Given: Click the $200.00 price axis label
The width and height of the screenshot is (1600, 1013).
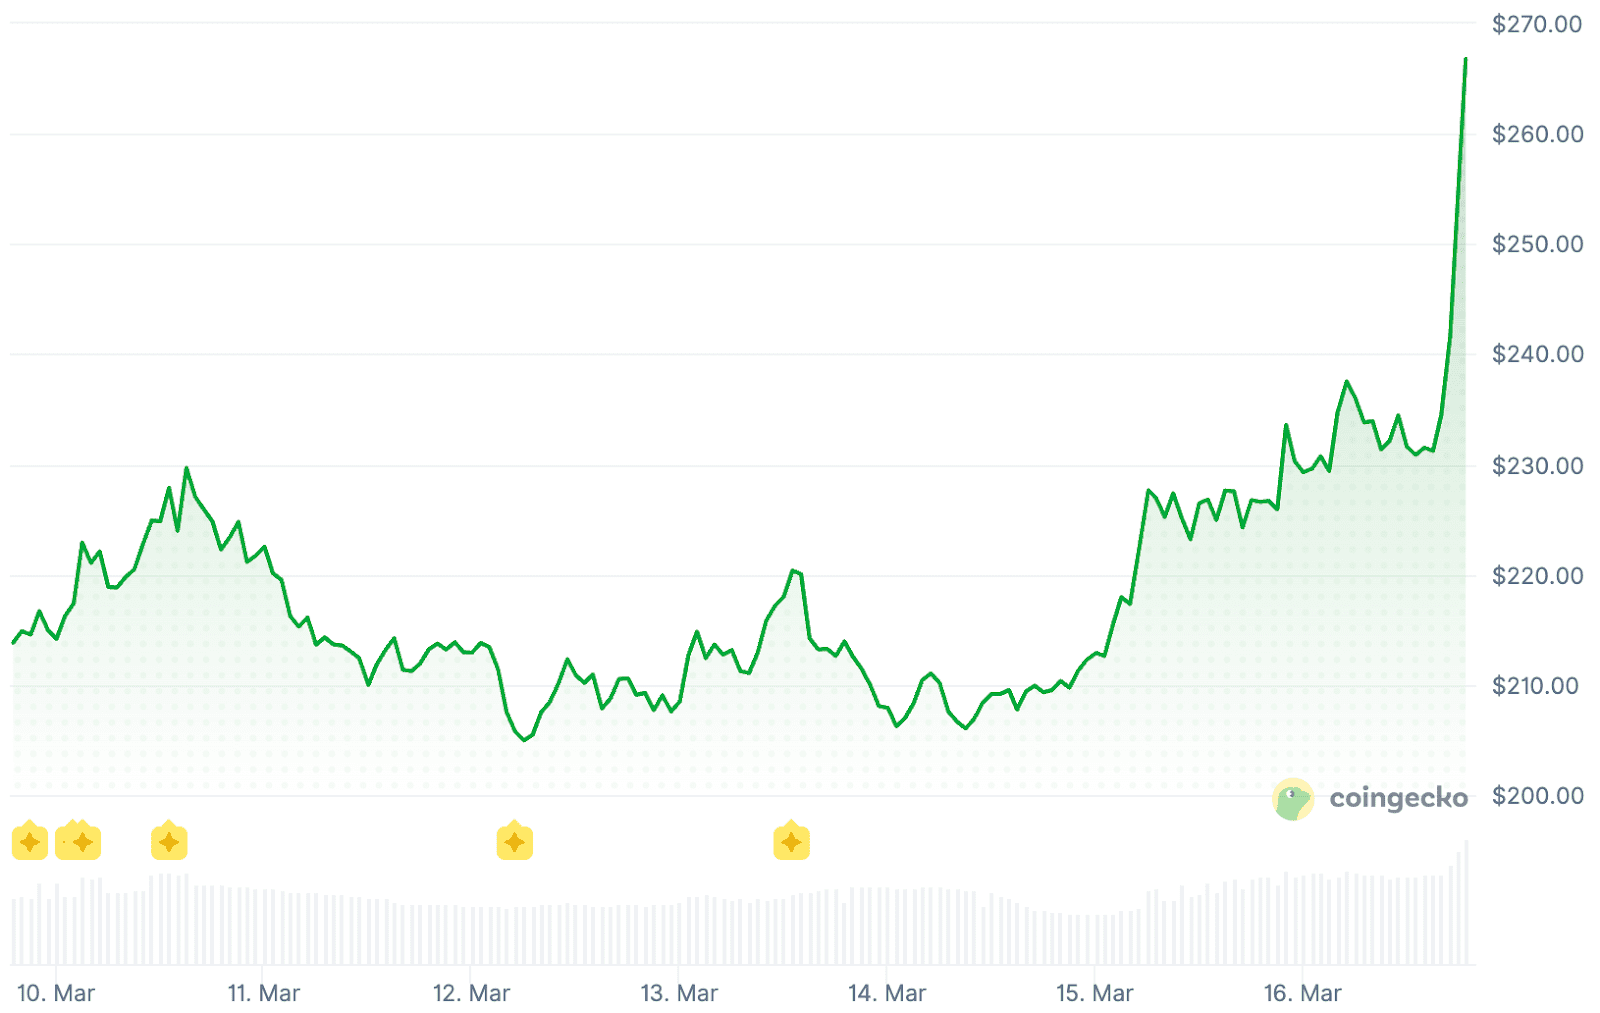Looking at the screenshot, I should pyautogui.click(x=1537, y=796).
